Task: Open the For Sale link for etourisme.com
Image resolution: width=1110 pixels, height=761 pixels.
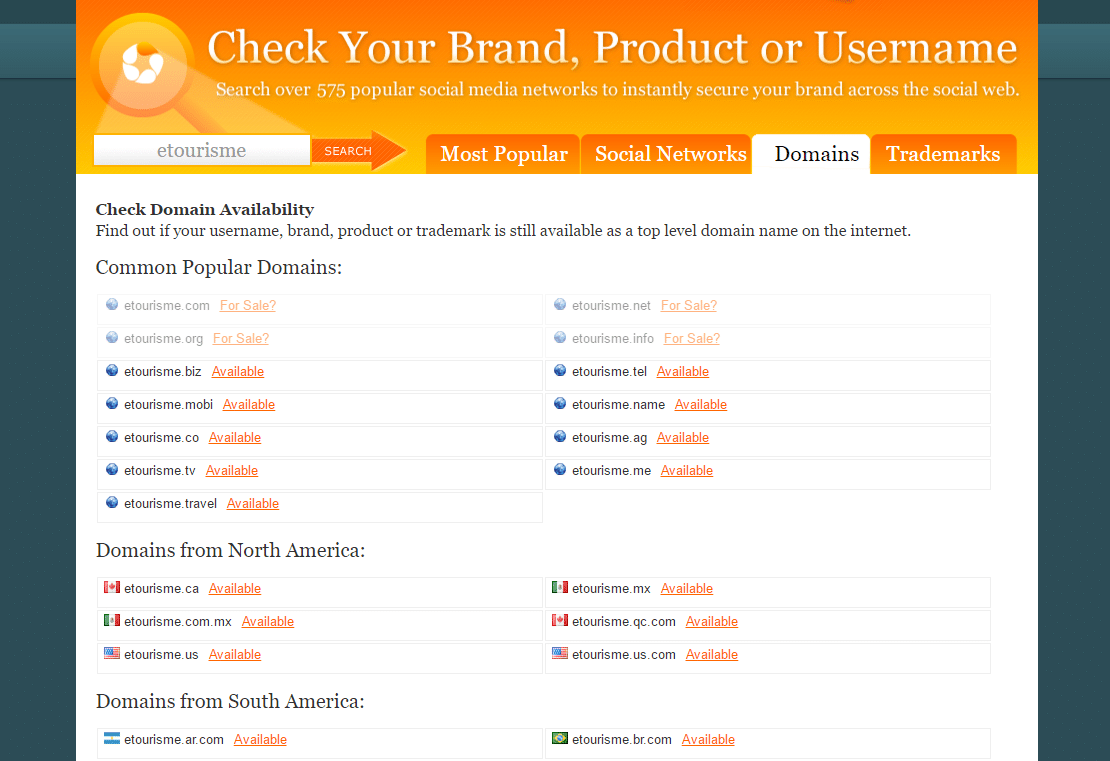Action: pyautogui.click(x=248, y=305)
